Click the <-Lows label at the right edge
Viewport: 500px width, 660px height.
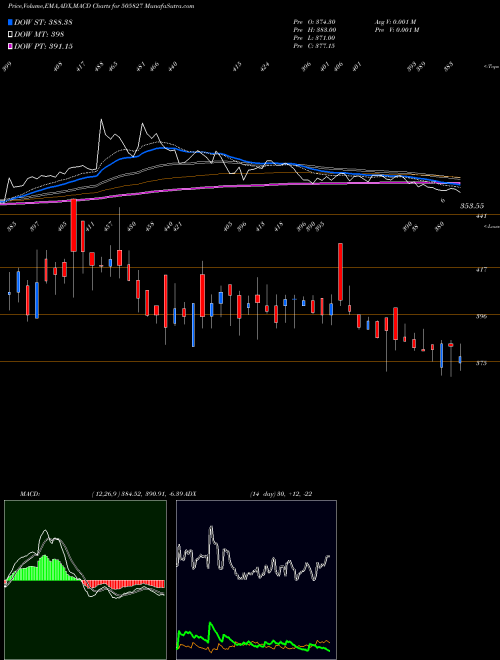tap(491, 226)
